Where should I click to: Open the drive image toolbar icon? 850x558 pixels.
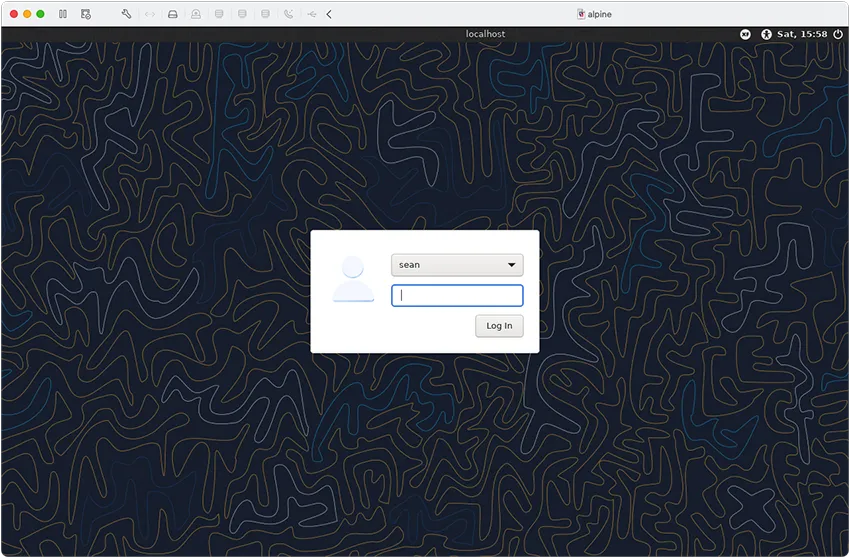173,14
